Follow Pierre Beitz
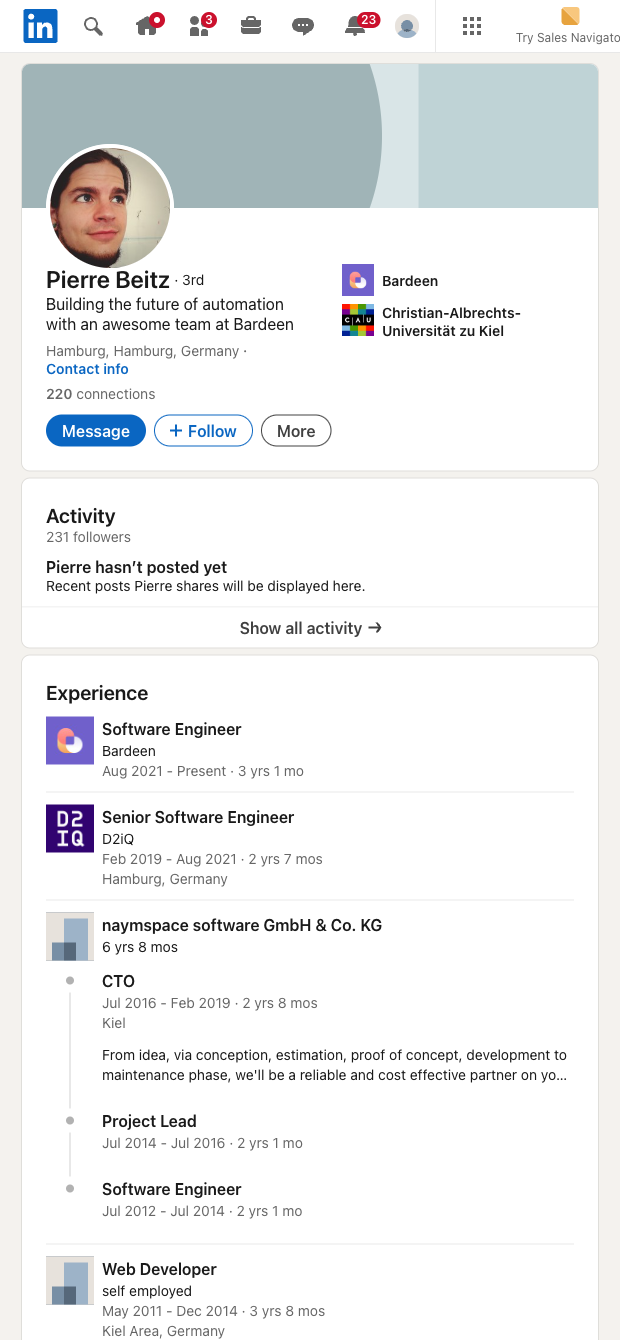This screenshot has height=1340, width=620. 203,430
